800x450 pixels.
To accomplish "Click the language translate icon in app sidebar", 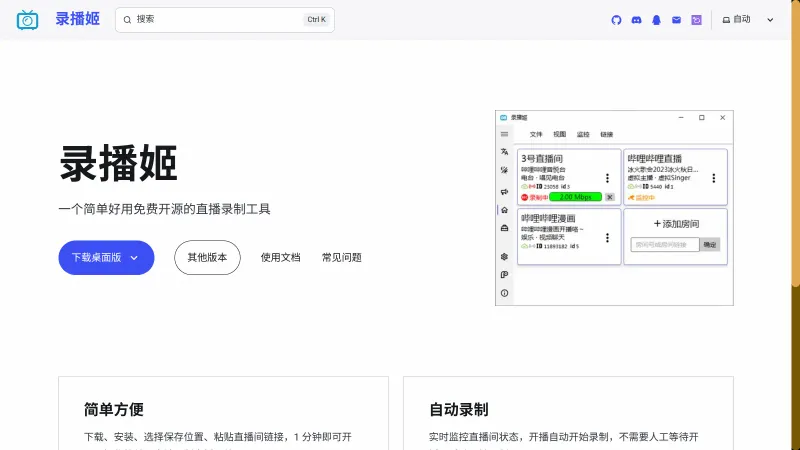I will pos(504,151).
